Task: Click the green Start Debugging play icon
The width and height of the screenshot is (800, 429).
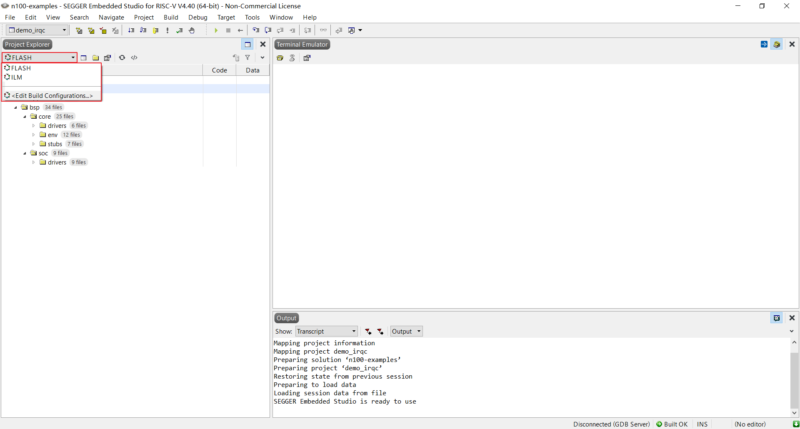Action: point(216,31)
